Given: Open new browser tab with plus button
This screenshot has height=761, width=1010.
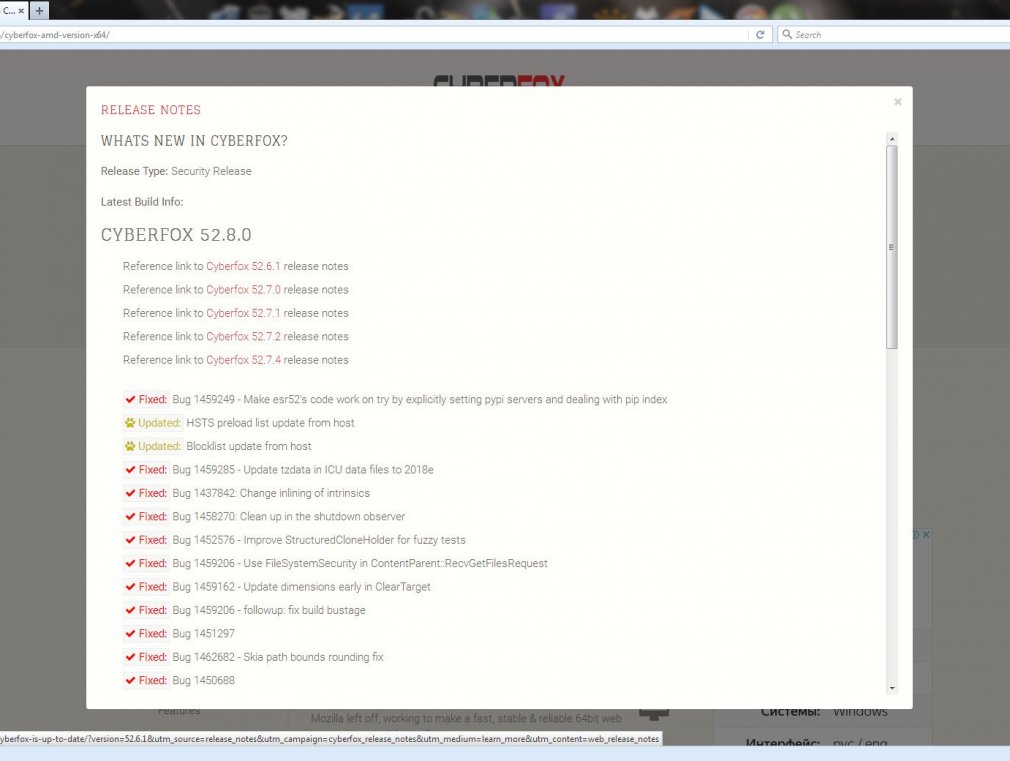Looking at the screenshot, I should point(39,10).
